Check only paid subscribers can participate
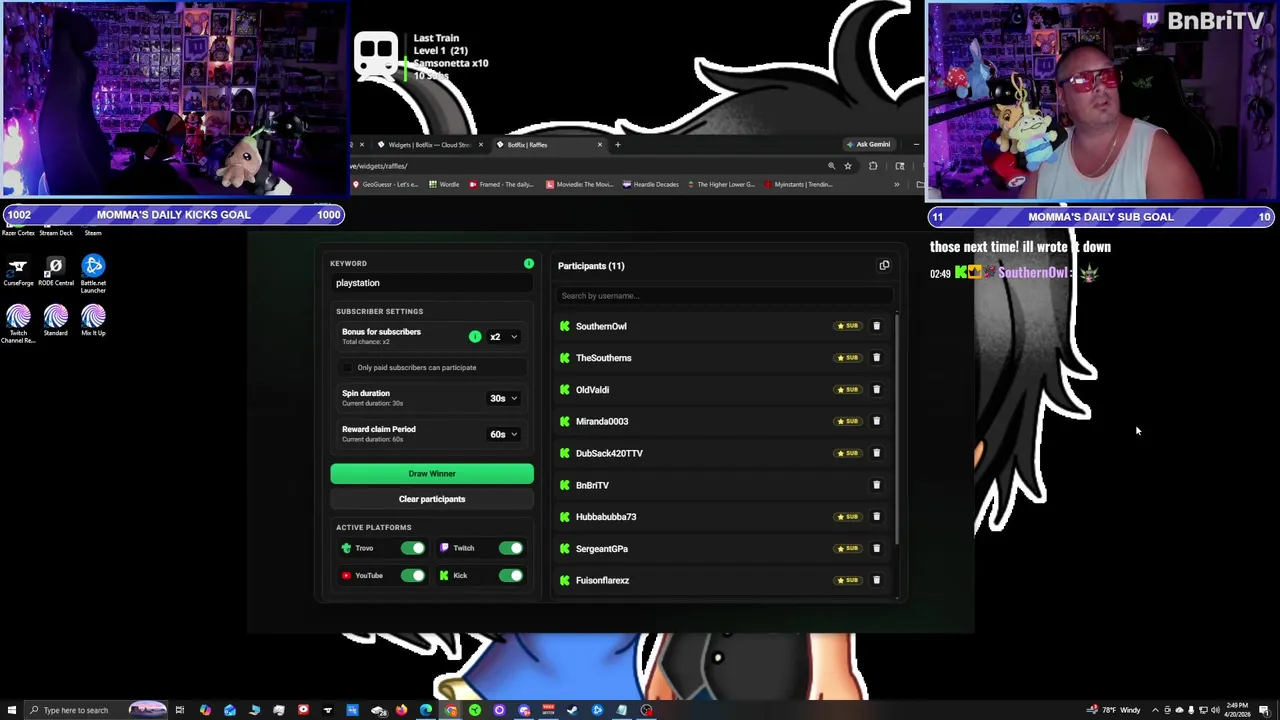 pyautogui.click(x=348, y=368)
